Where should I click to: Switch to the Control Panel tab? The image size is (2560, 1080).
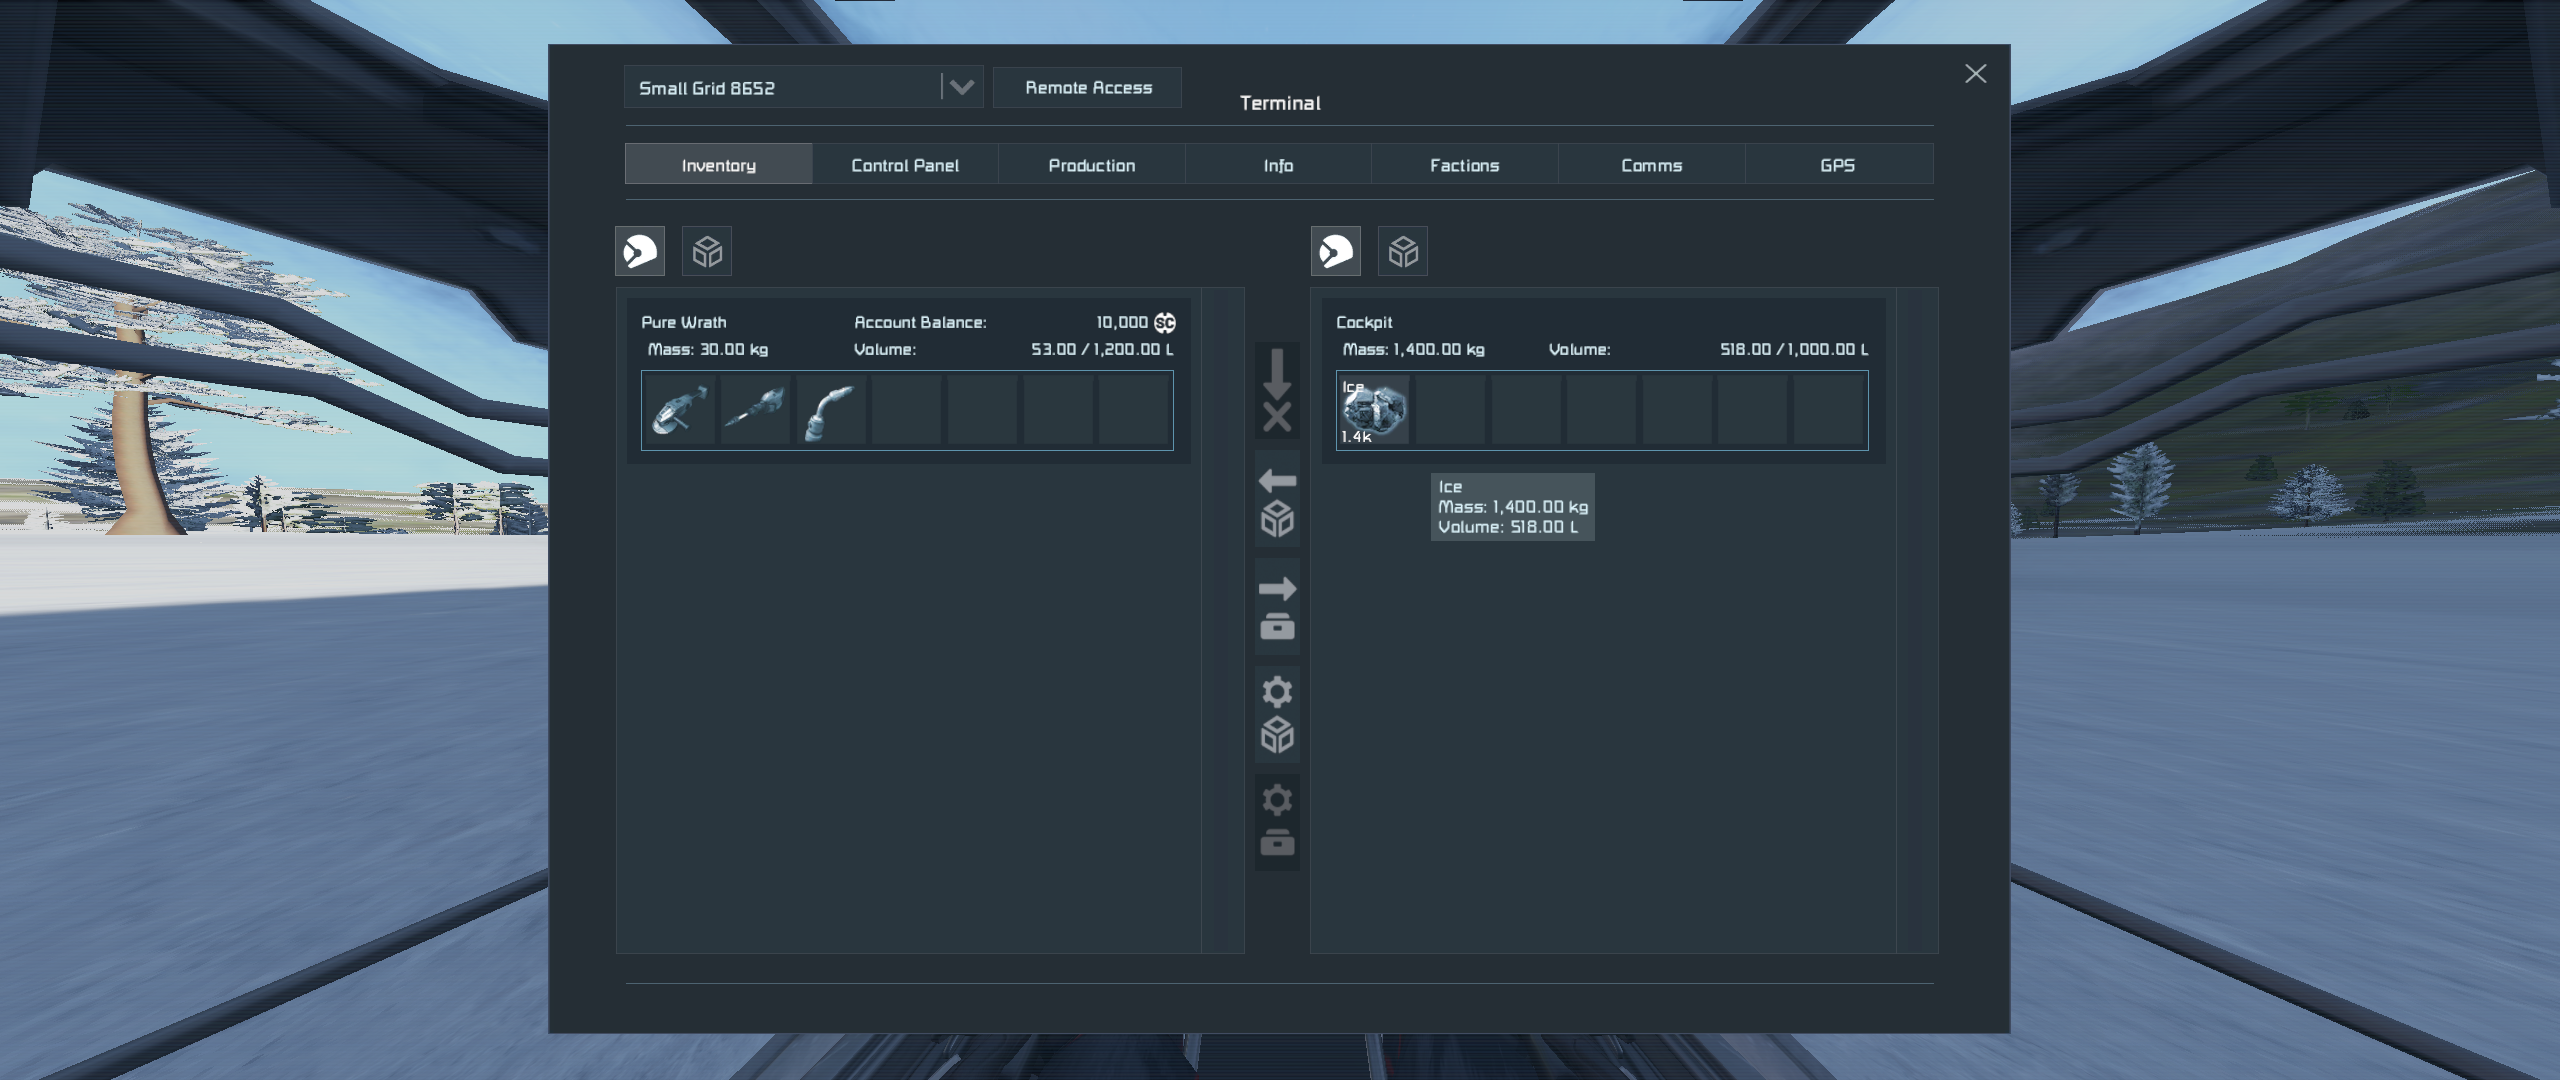[x=904, y=165]
